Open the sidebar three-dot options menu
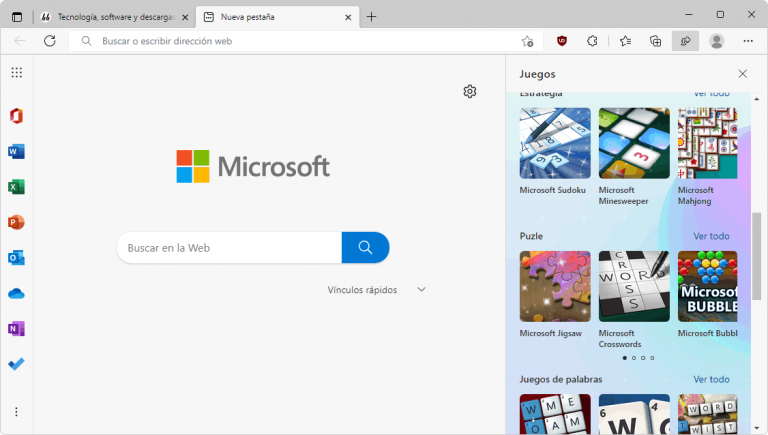Image resolution: width=768 pixels, height=435 pixels. tap(16, 412)
